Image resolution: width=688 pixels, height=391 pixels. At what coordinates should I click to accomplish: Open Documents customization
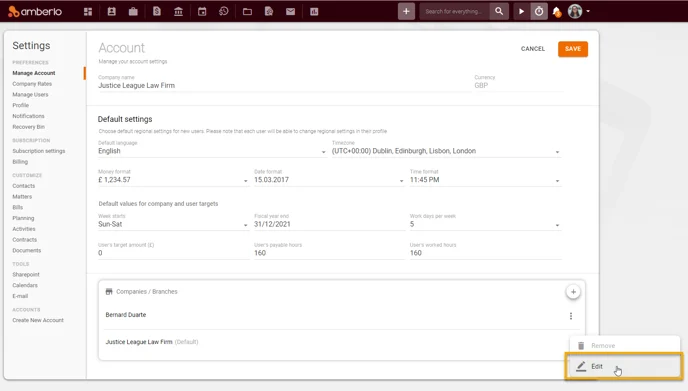click(x=27, y=251)
